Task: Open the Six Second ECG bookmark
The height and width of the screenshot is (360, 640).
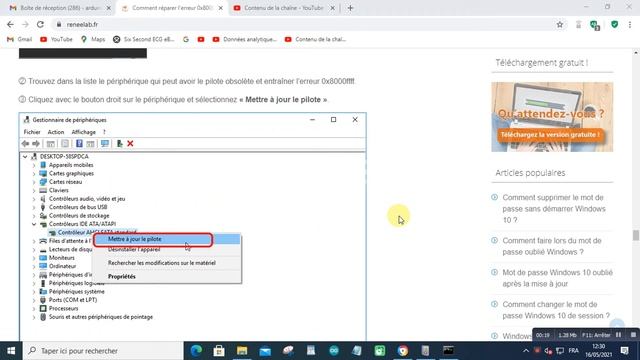Action: (144, 39)
